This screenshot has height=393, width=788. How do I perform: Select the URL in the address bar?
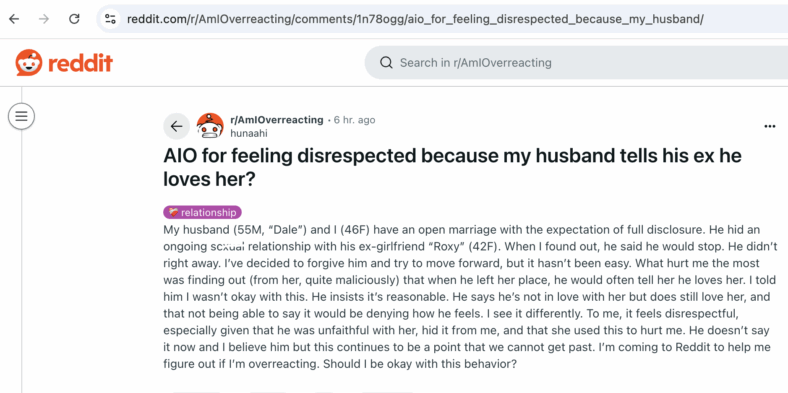click(415, 19)
